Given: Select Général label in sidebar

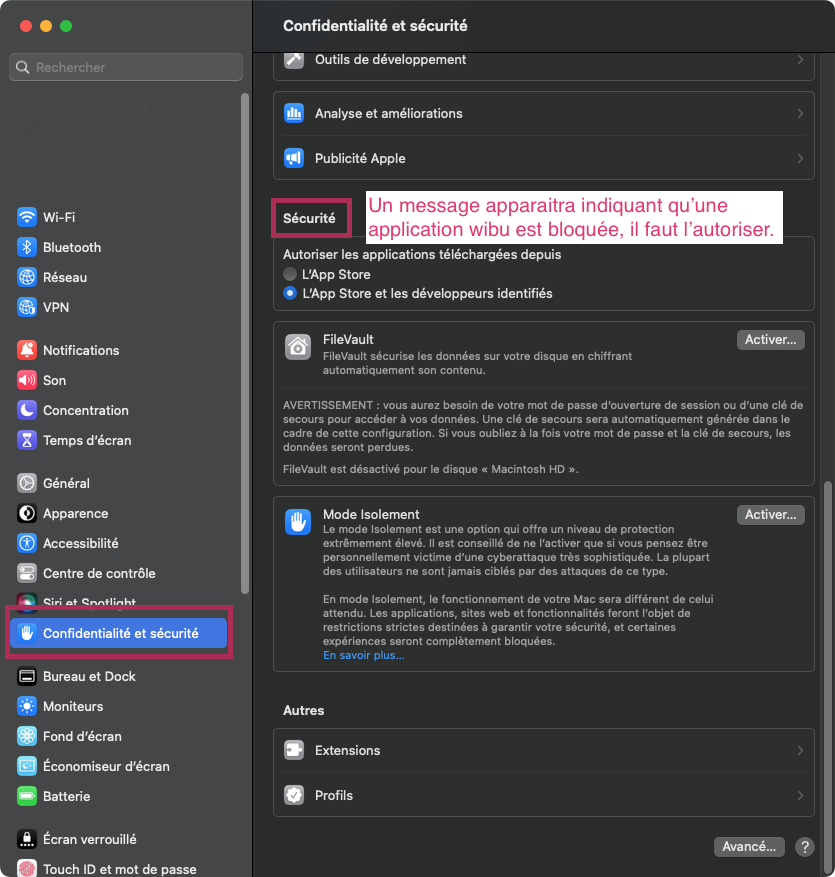Looking at the screenshot, I should pyautogui.click(x=66, y=483).
